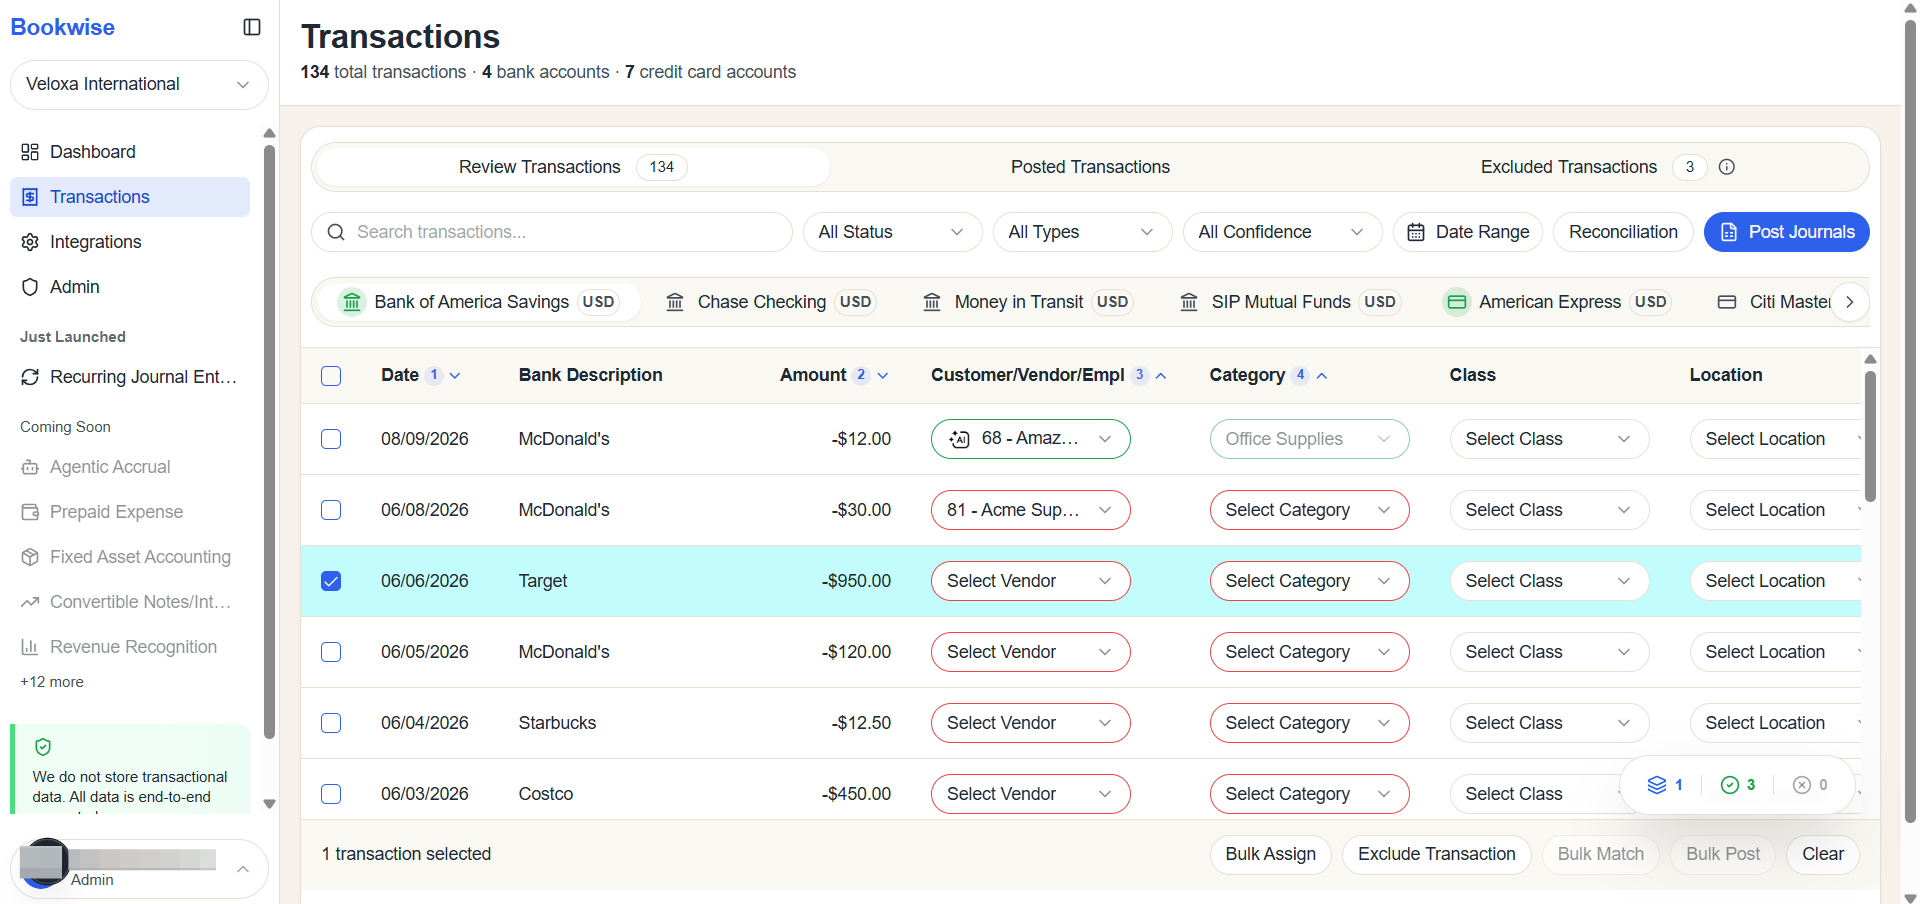The width and height of the screenshot is (1920, 904).
Task: Click the crossed circle status count
Action: point(1810,785)
